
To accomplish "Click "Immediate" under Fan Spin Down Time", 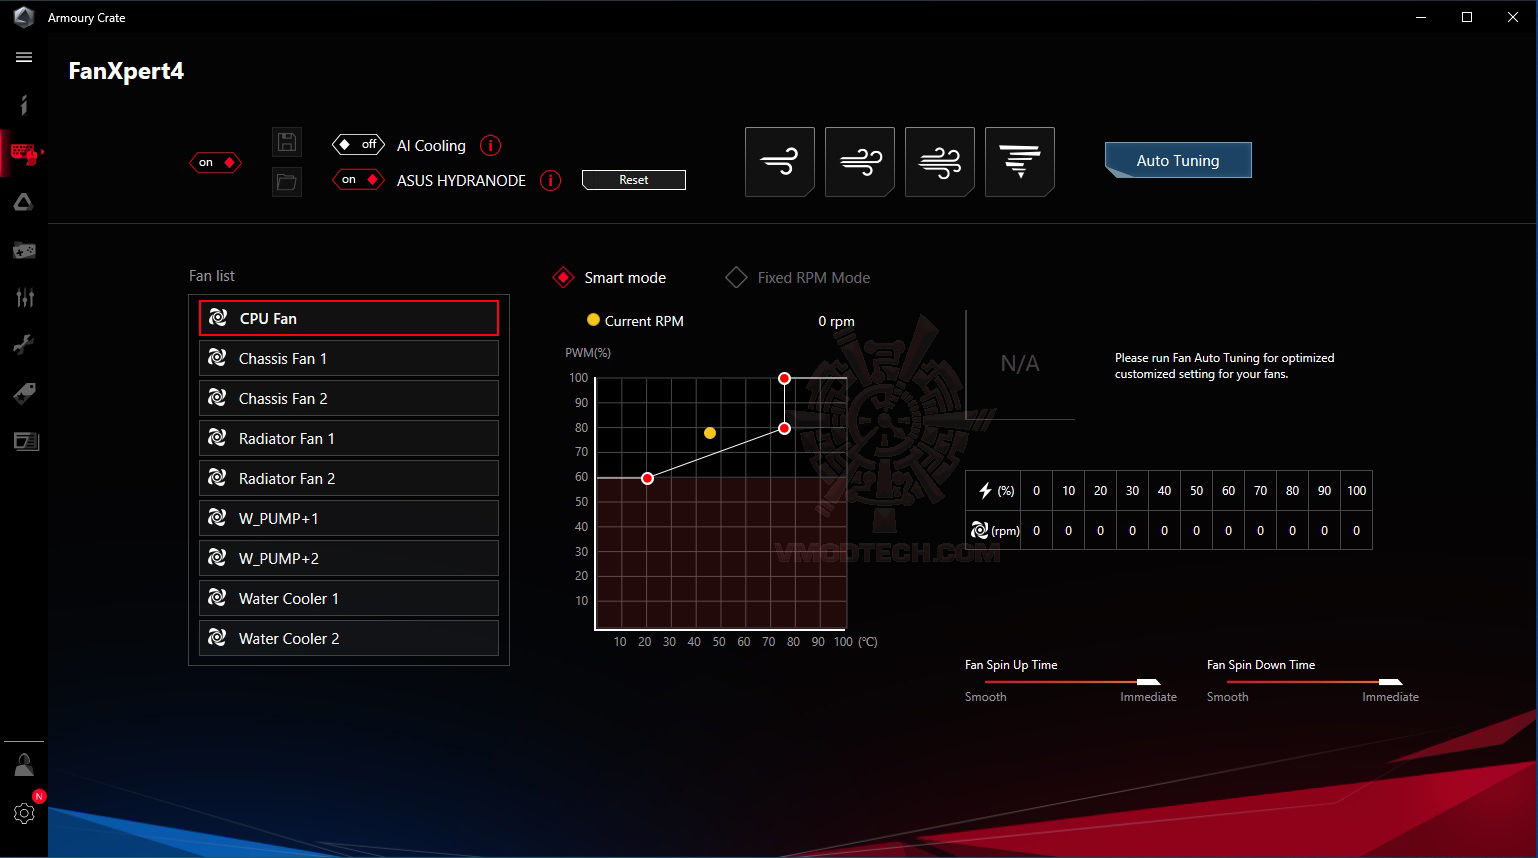I will click(x=1390, y=697).
